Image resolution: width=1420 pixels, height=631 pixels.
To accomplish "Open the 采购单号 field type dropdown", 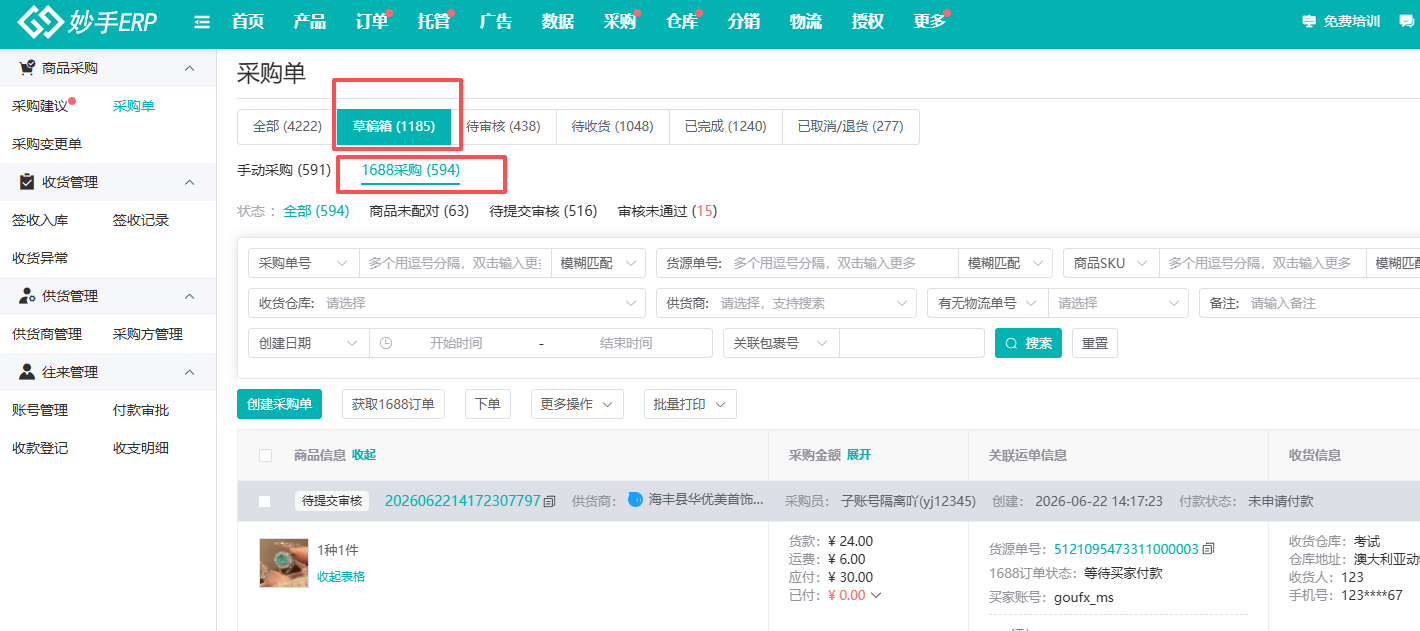I will 303,263.
